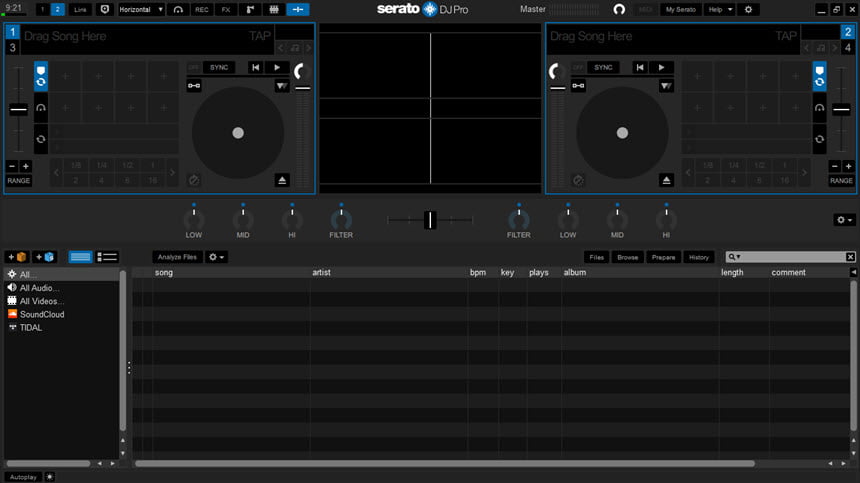Expand next loop sizes arrow on deck 1
The width and height of the screenshot is (860, 483).
(172, 172)
